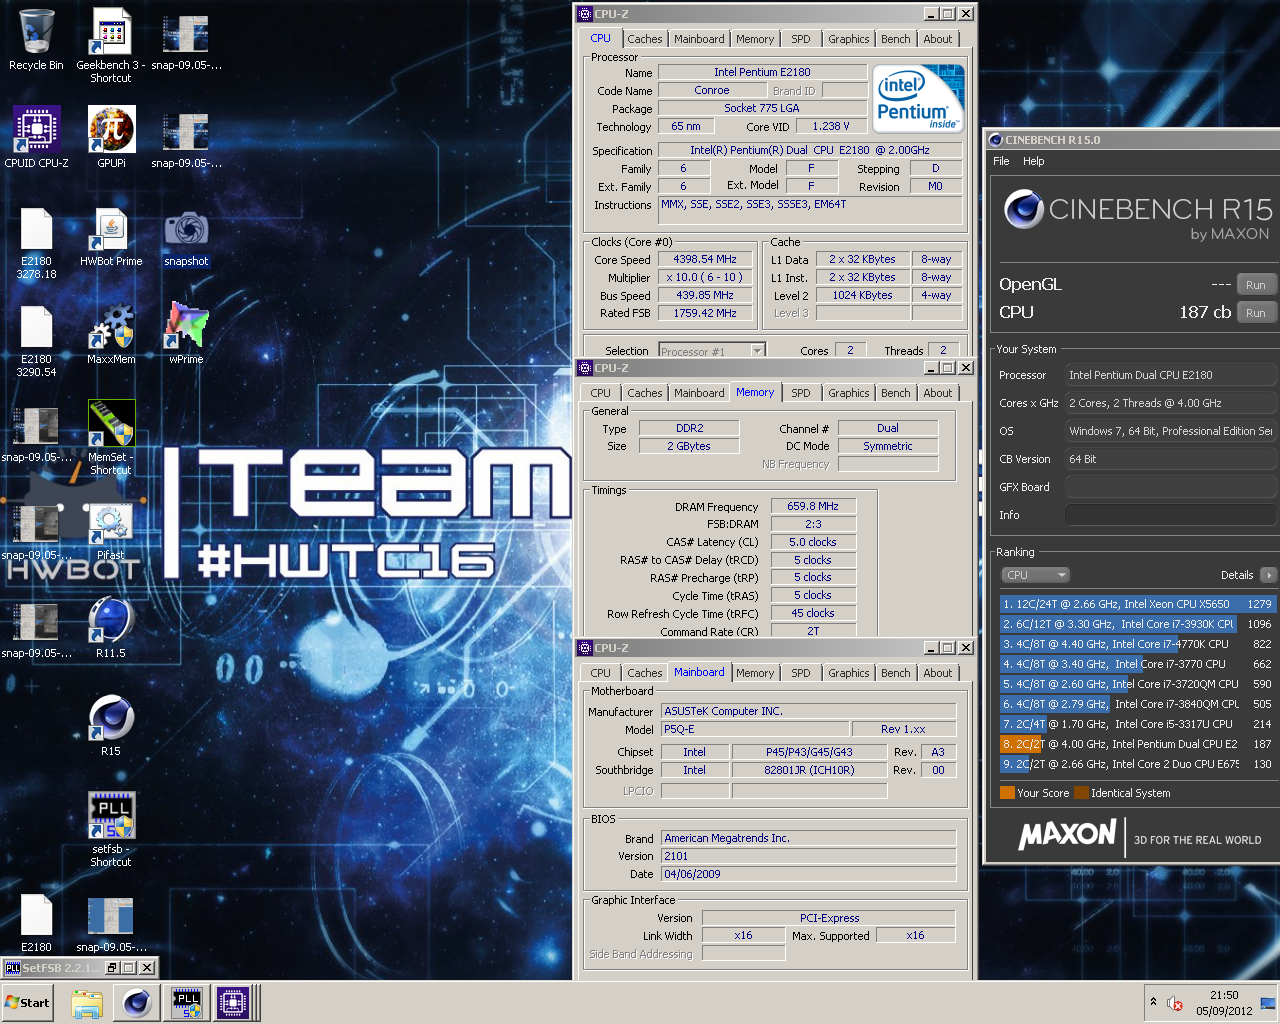Select the E2180 3290.54 file icon
This screenshot has height=1024, width=1280.
tap(36, 341)
